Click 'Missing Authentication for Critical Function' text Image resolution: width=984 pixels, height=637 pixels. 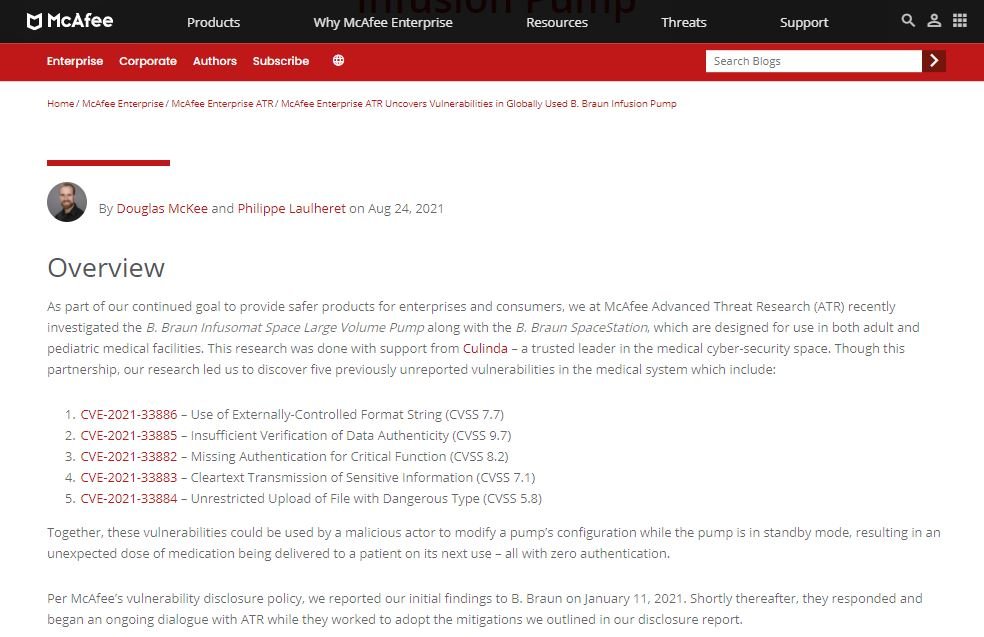pyautogui.click(x=318, y=456)
